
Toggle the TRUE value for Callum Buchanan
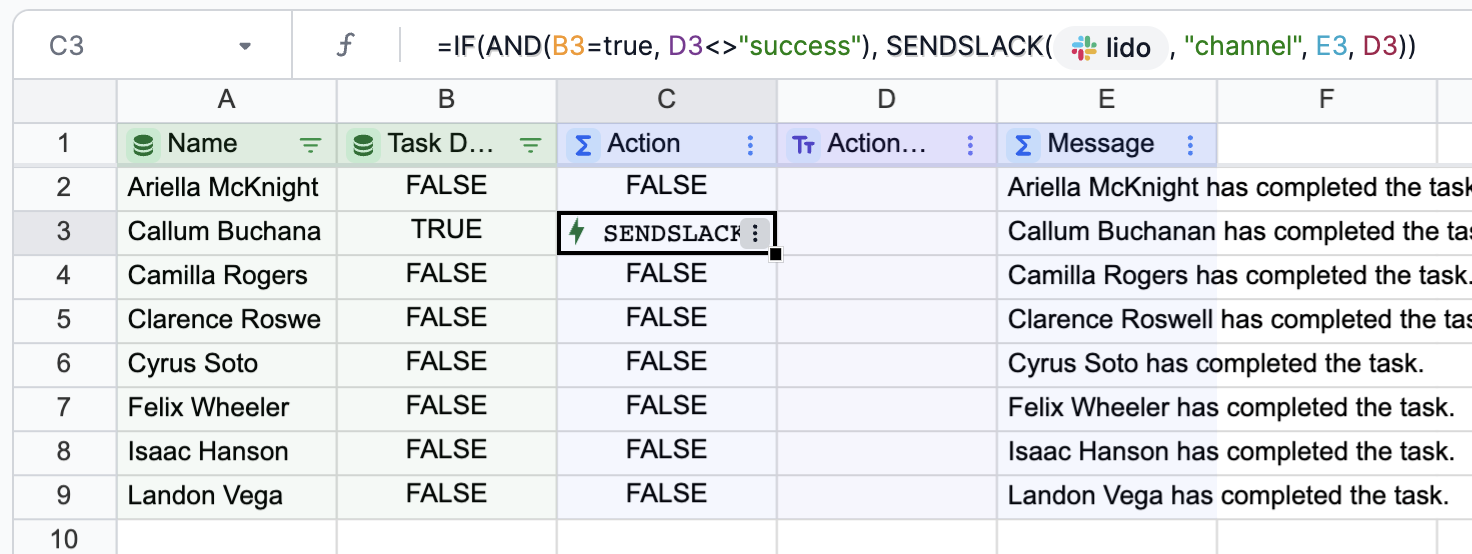pos(446,230)
